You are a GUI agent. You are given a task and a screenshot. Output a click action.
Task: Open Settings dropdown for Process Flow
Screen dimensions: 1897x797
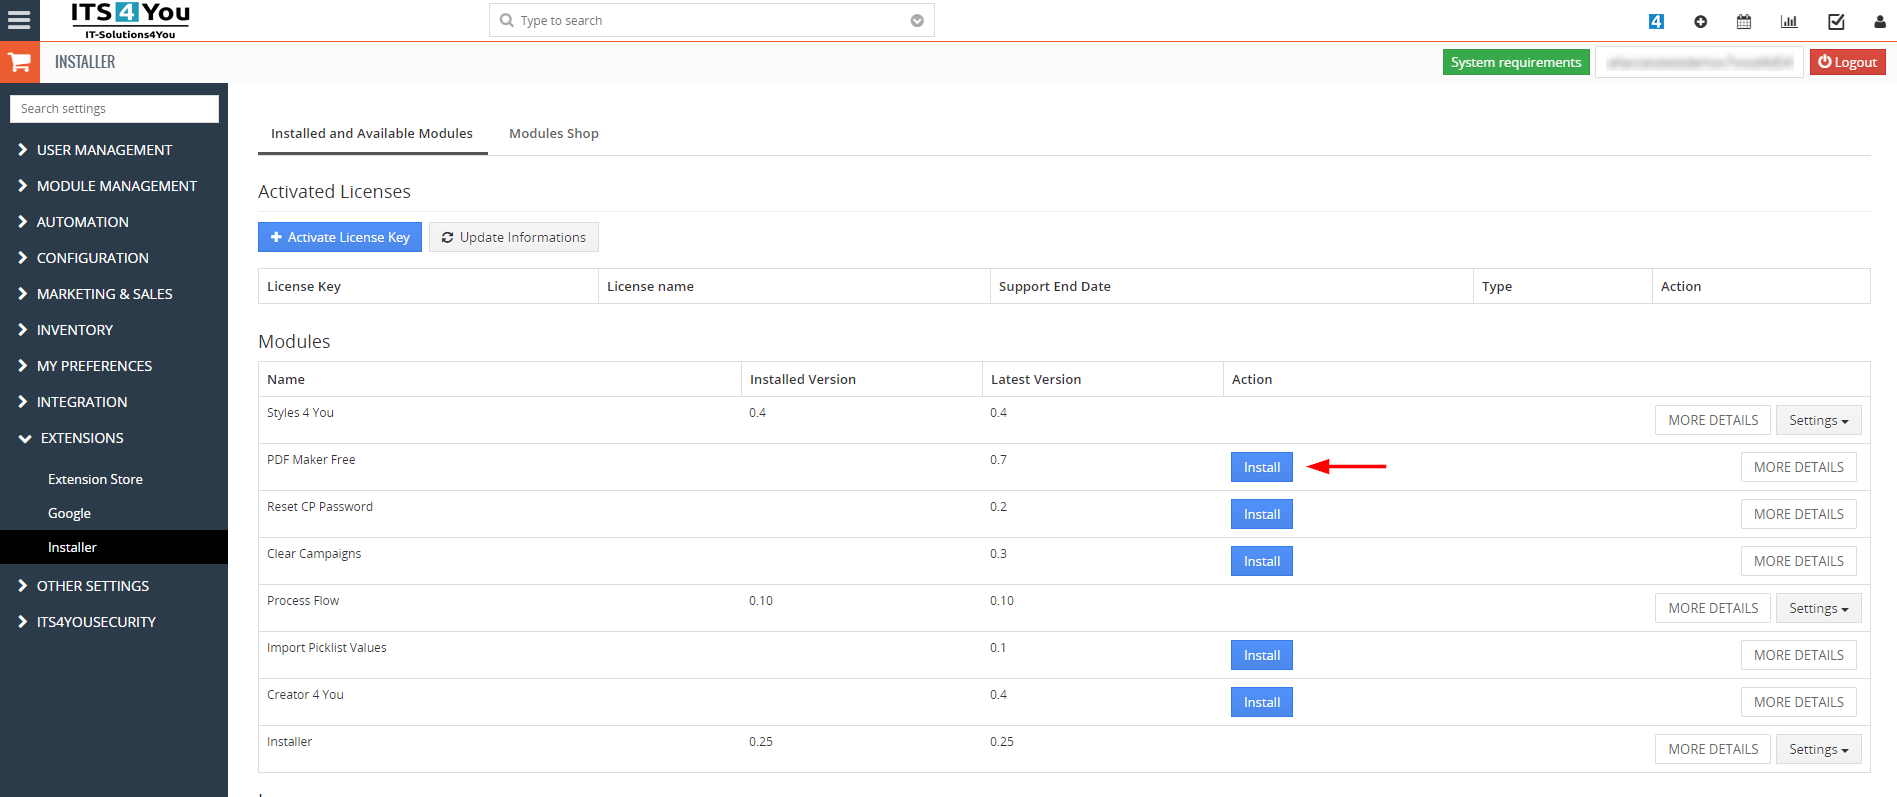[1818, 608]
